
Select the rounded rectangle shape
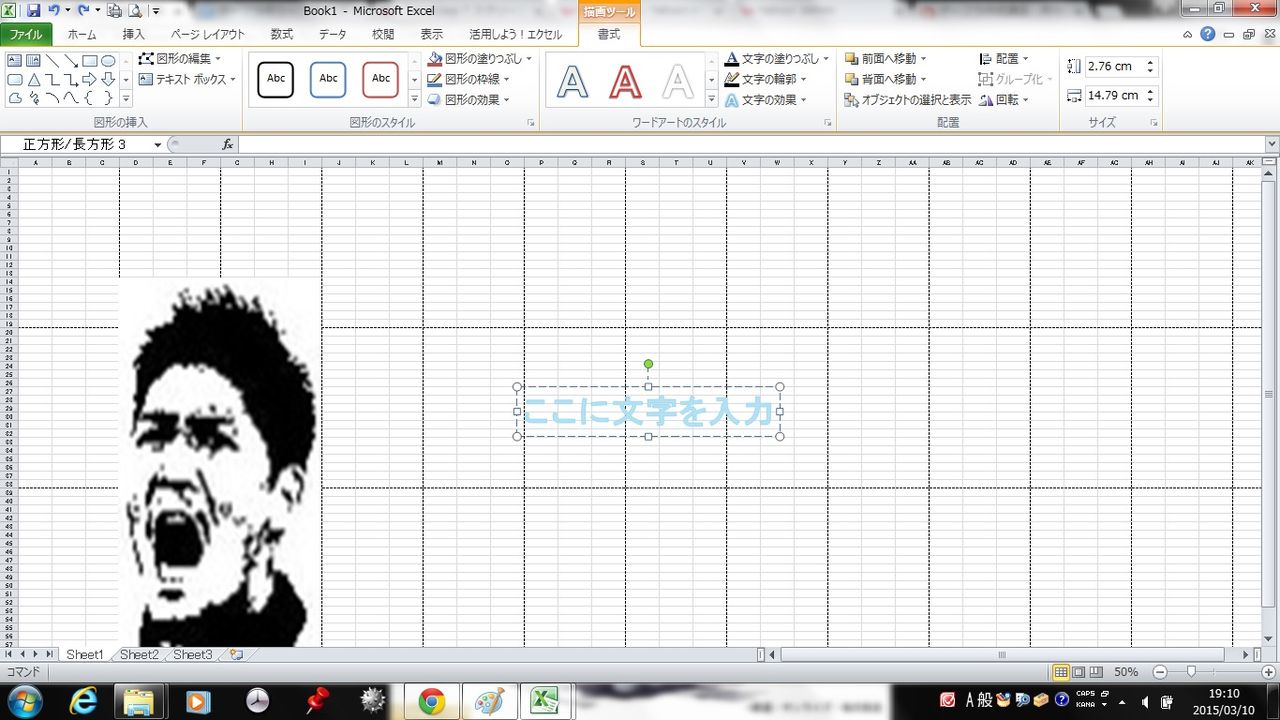pos(15,79)
